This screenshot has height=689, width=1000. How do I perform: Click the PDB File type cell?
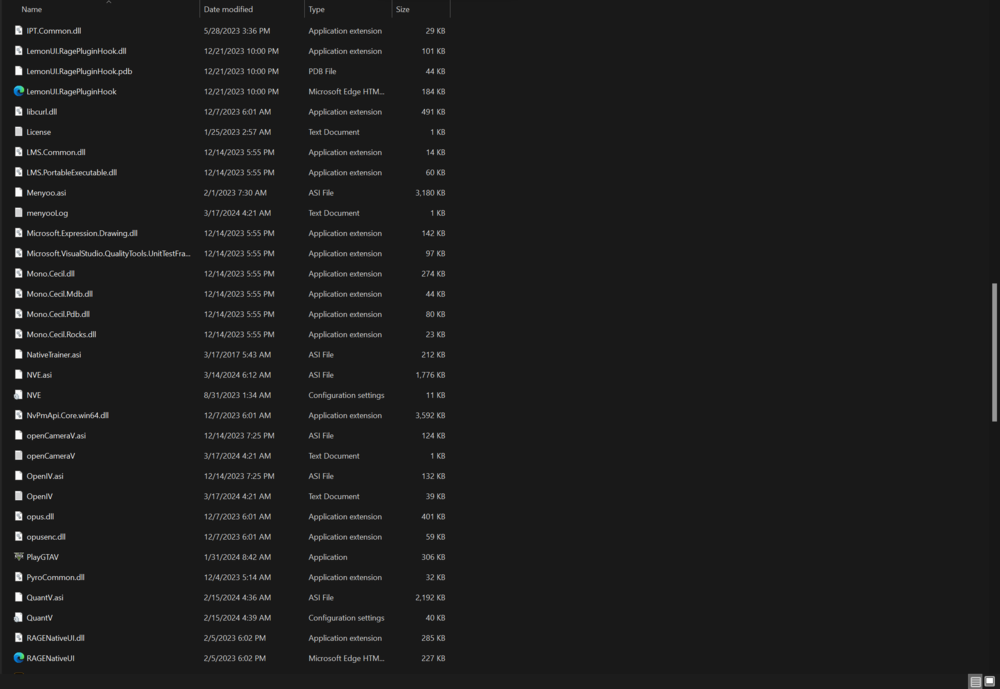[x=322, y=71]
